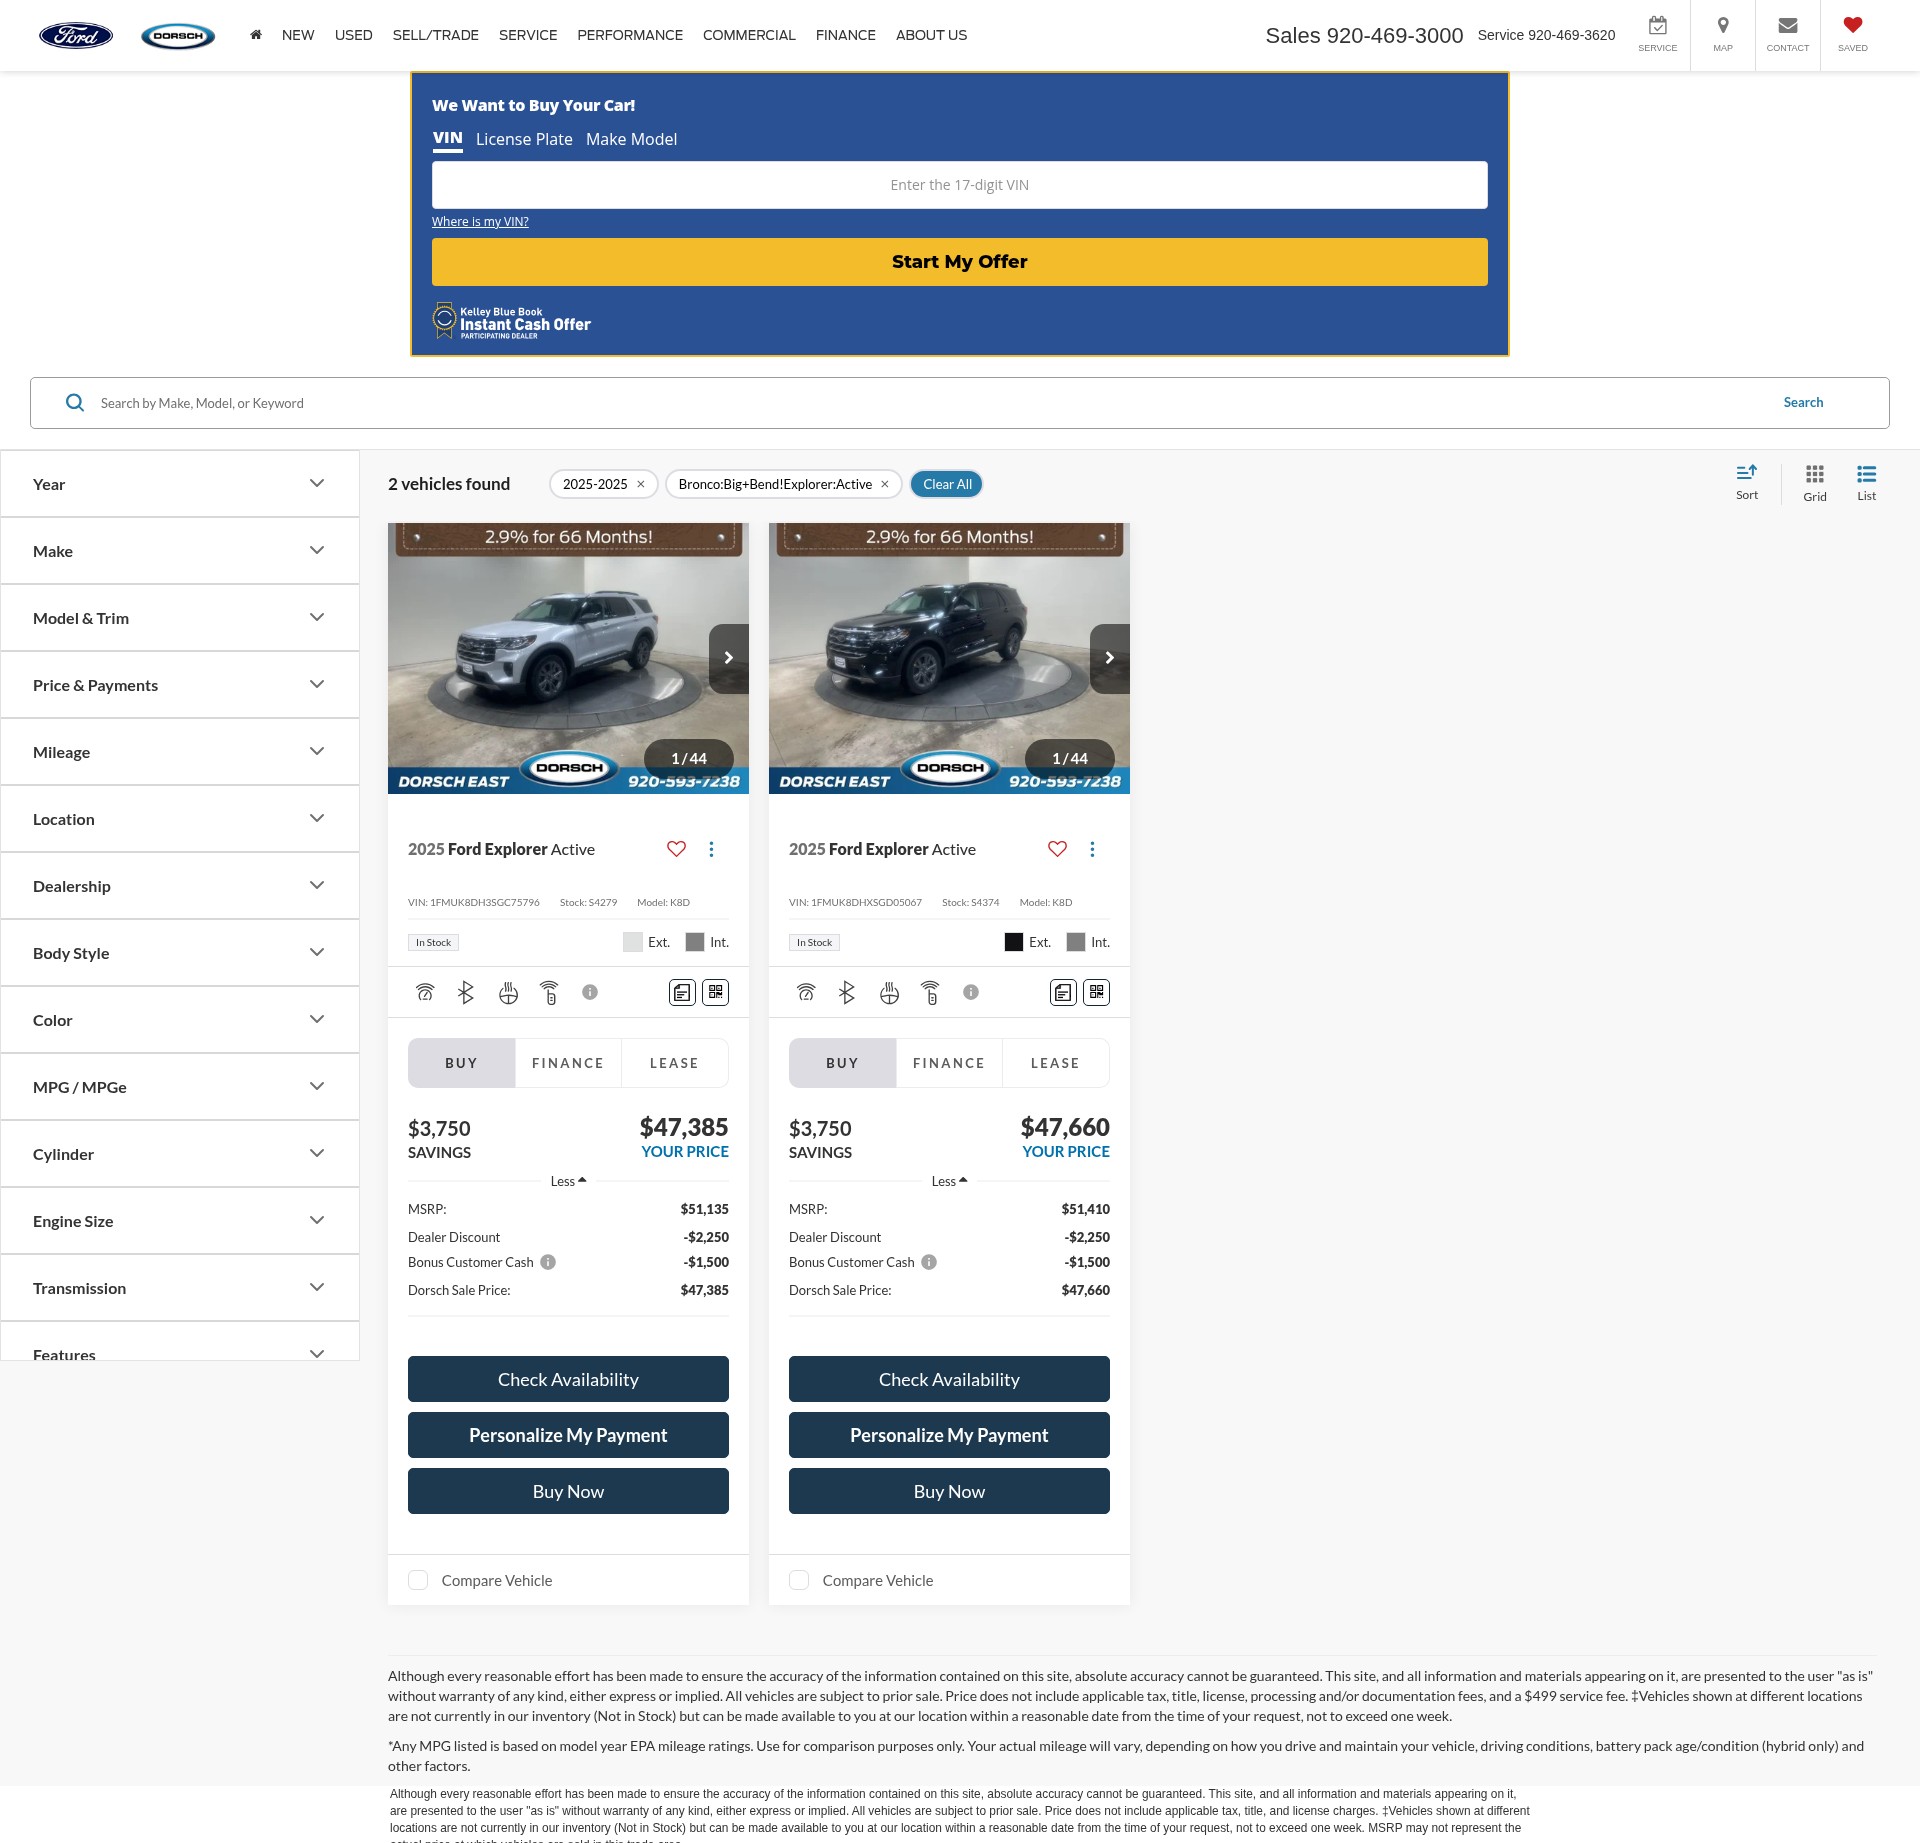Viewport: 1920px width, 1843px height.
Task: Click Personalize My Payment for $47,385 Explorer
Action: 568,1435
